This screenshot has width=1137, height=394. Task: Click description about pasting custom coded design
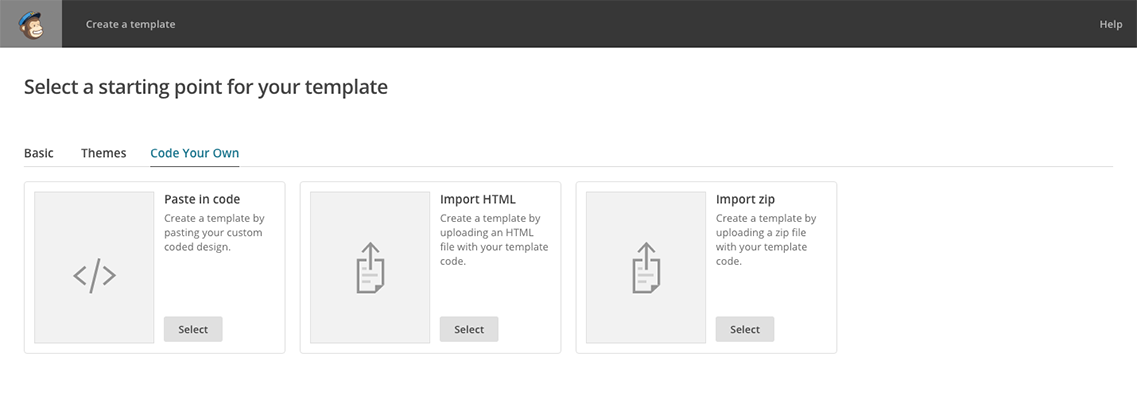pos(214,232)
